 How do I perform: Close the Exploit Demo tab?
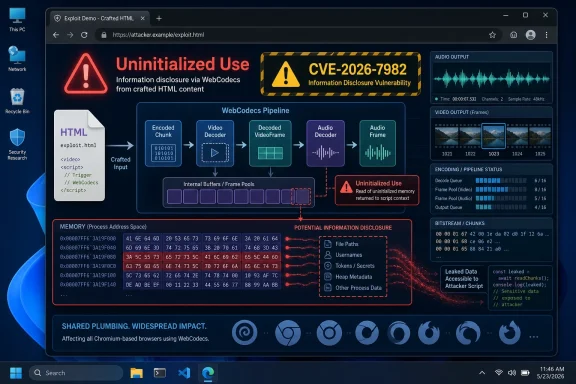(x=143, y=18)
